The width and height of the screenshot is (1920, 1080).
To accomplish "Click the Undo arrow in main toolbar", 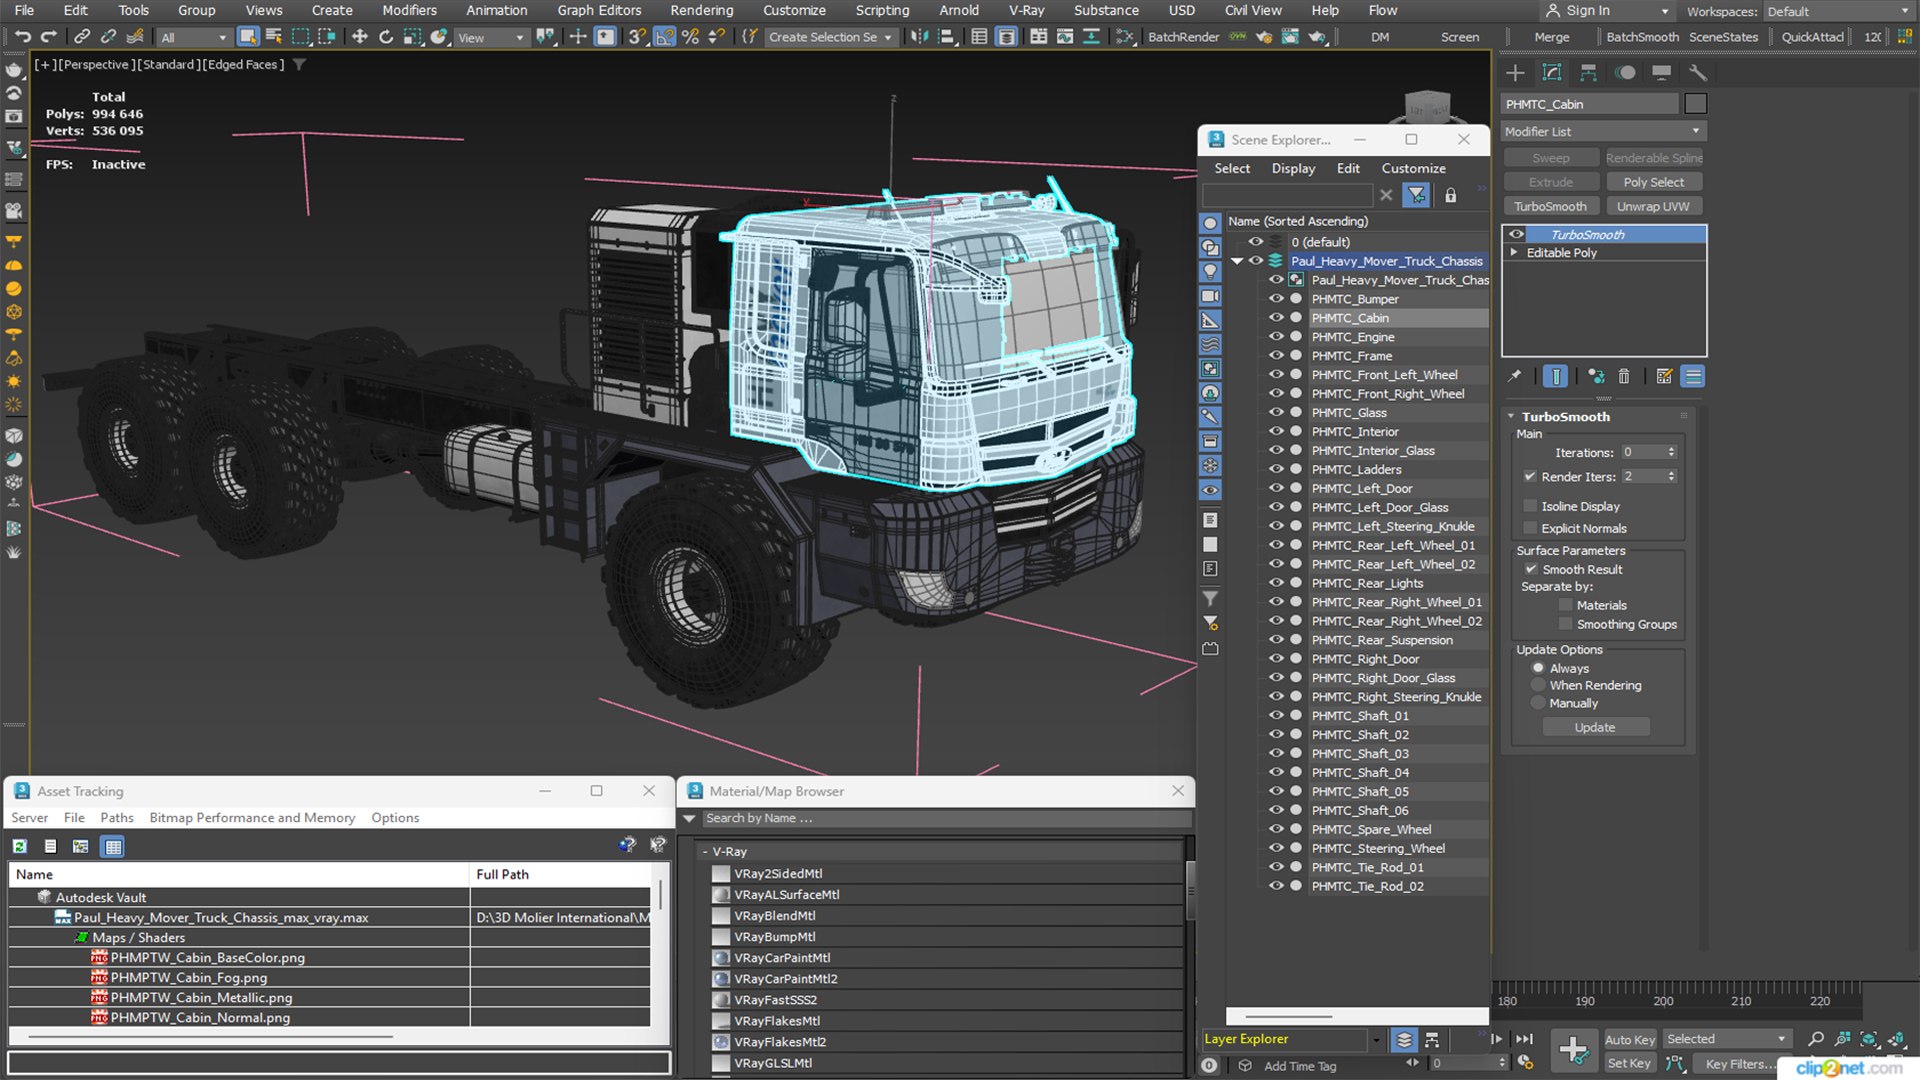I will (22, 37).
